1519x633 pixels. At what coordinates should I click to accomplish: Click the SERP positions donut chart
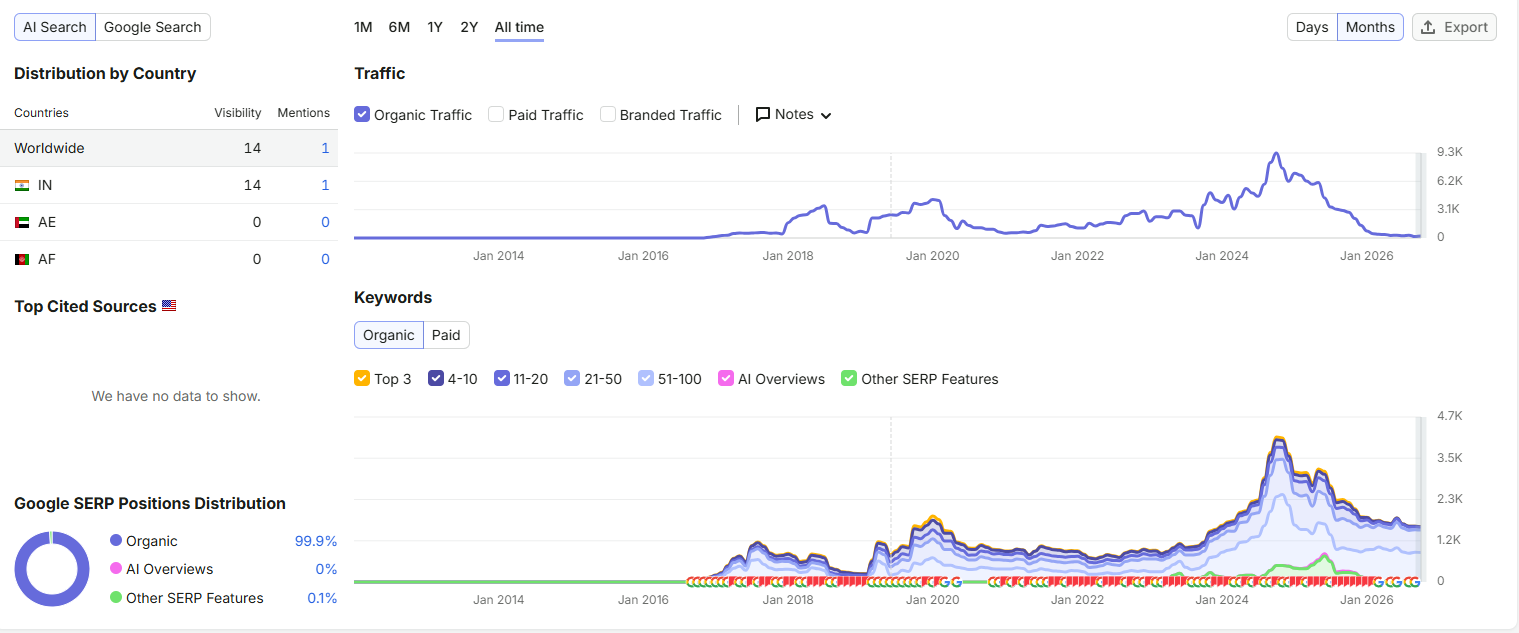pos(52,568)
